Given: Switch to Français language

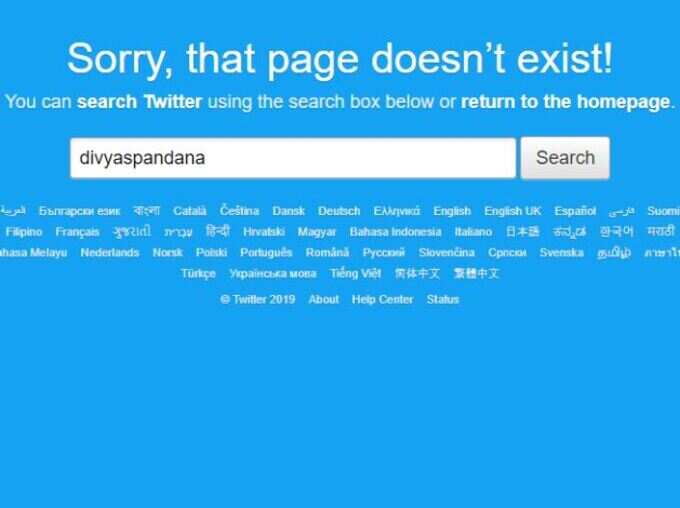Looking at the screenshot, I should (x=77, y=232).
